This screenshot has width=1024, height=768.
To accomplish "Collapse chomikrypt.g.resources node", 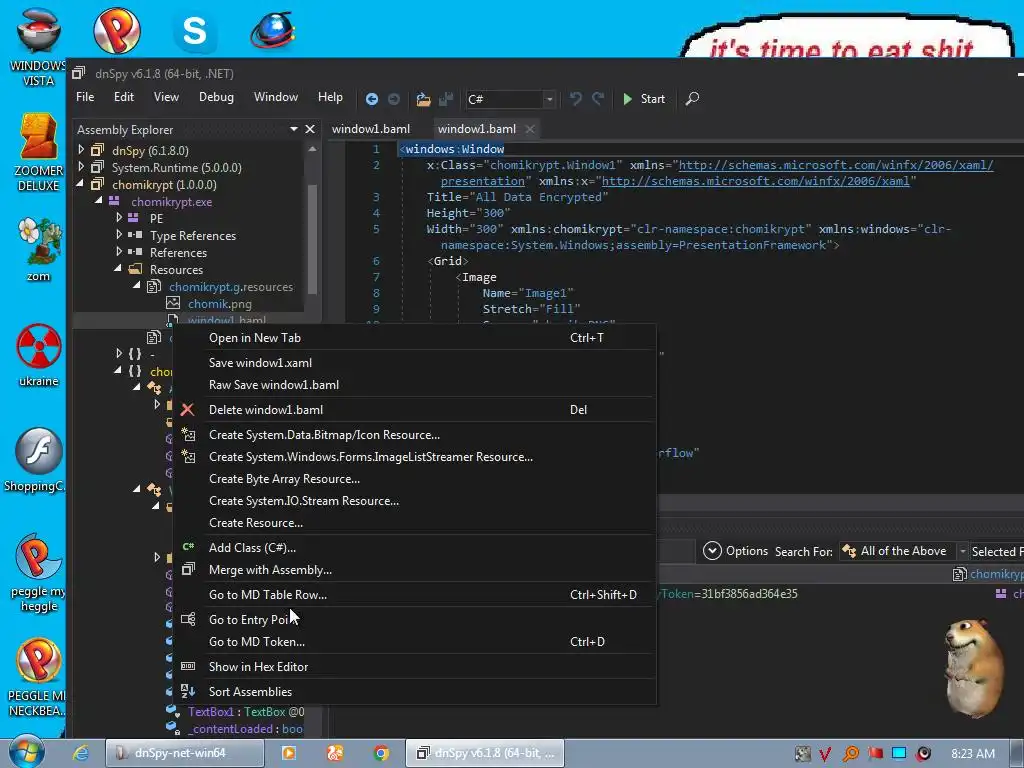I will tap(137, 285).
